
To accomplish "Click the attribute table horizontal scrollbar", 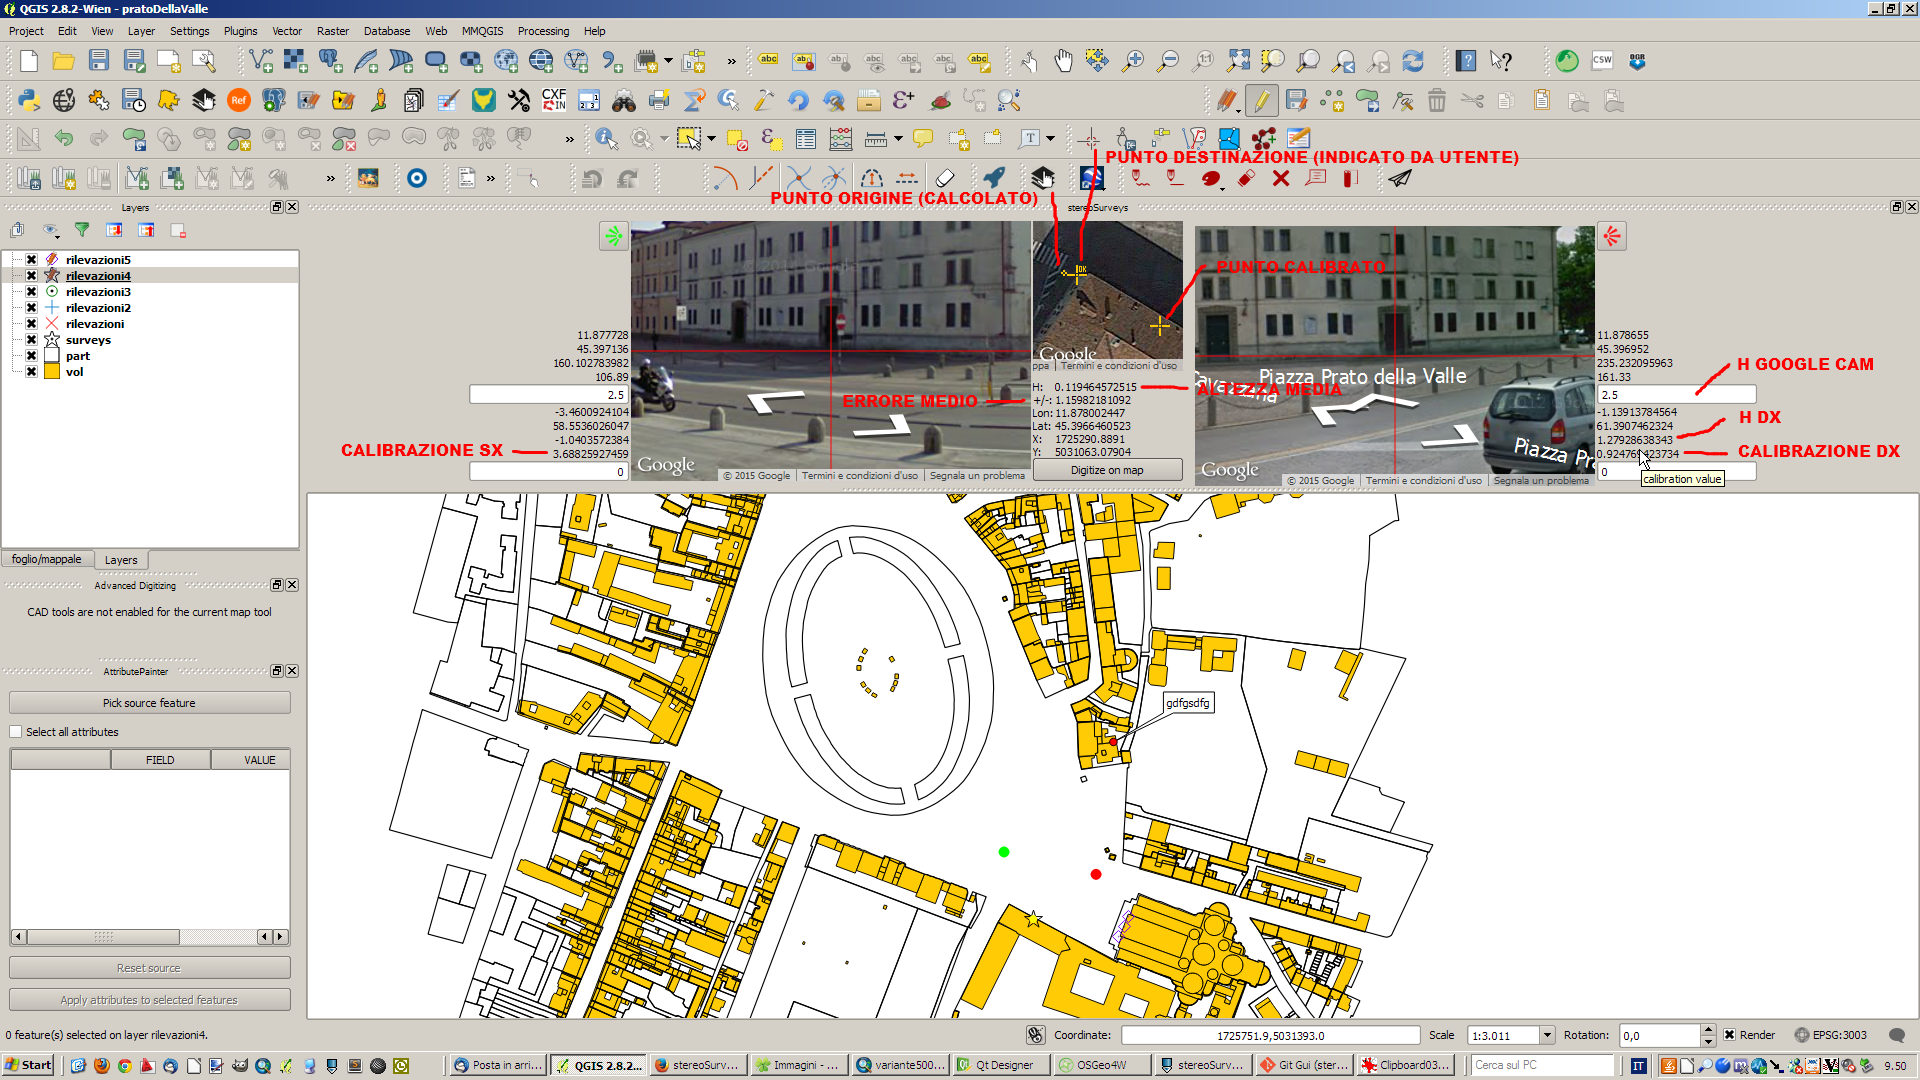I will [x=150, y=937].
